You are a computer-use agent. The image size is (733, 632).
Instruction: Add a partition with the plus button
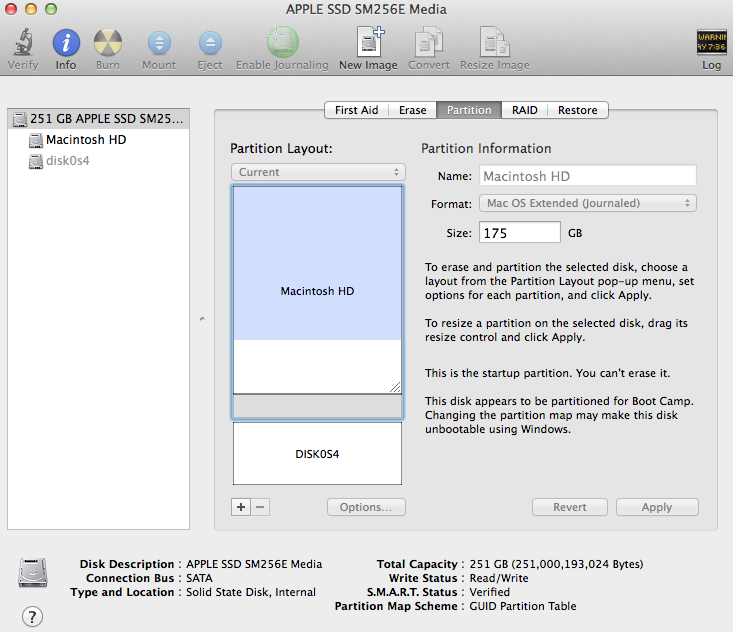pyautogui.click(x=241, y=507)
